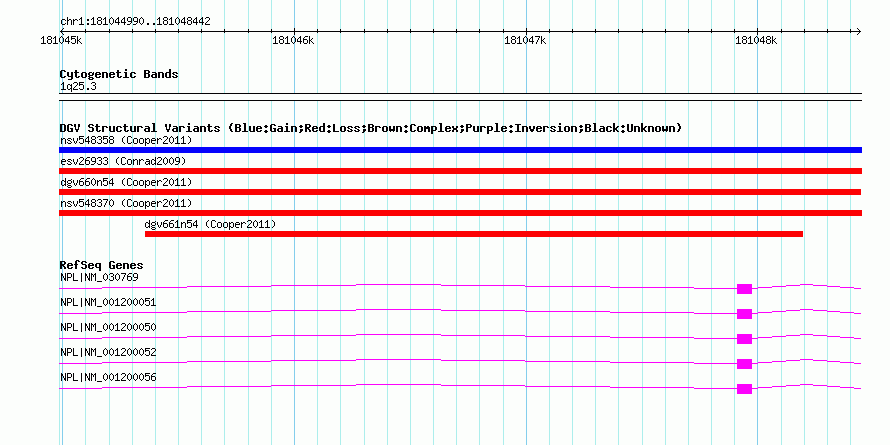Click the chr1:181044990..181048442 region label
The image size is (890, 445).
135,22
